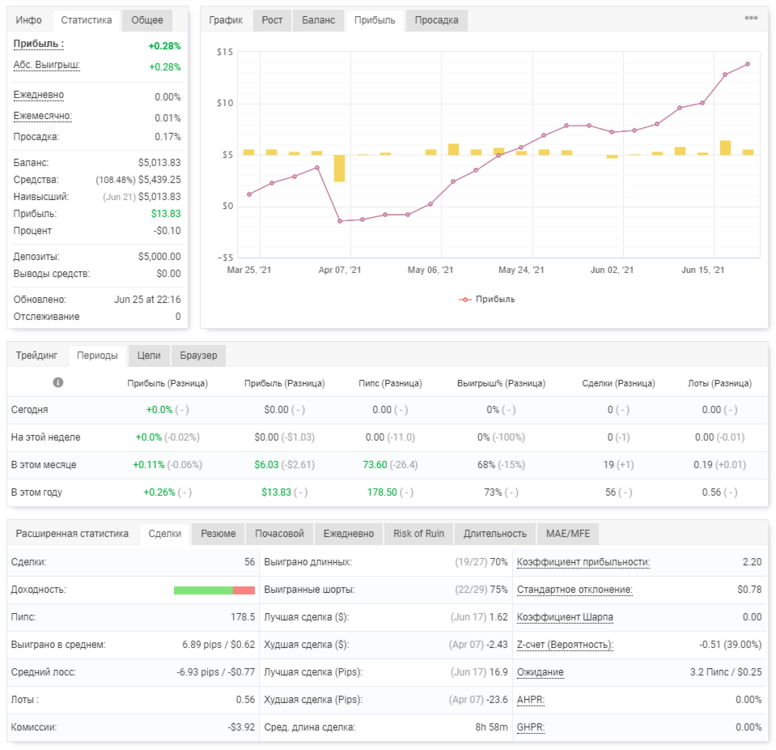Click the Пипс (Разница) column header
This screenshot has height=750, width=776.
click(x=390, y=383)
